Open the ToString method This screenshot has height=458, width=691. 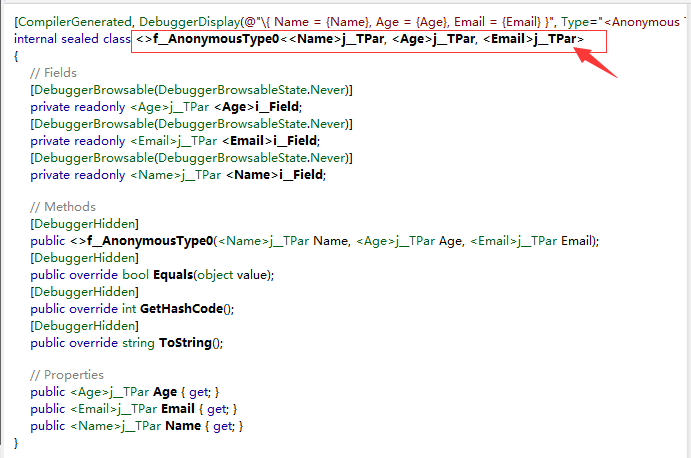(185, 343)
